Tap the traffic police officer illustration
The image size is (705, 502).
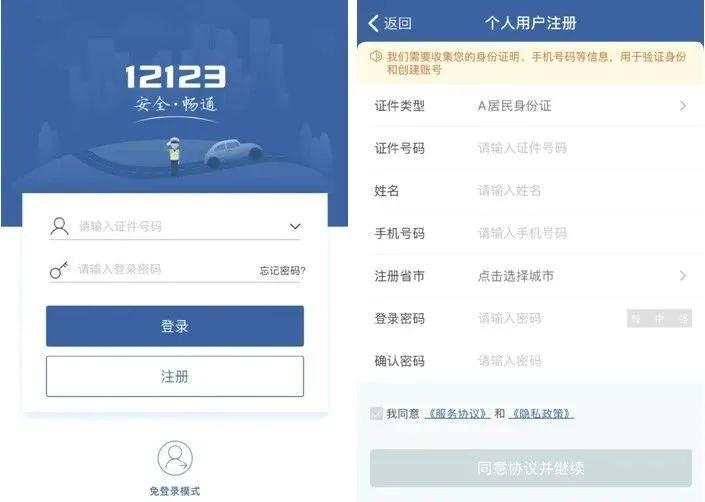(x=174, y=156)
